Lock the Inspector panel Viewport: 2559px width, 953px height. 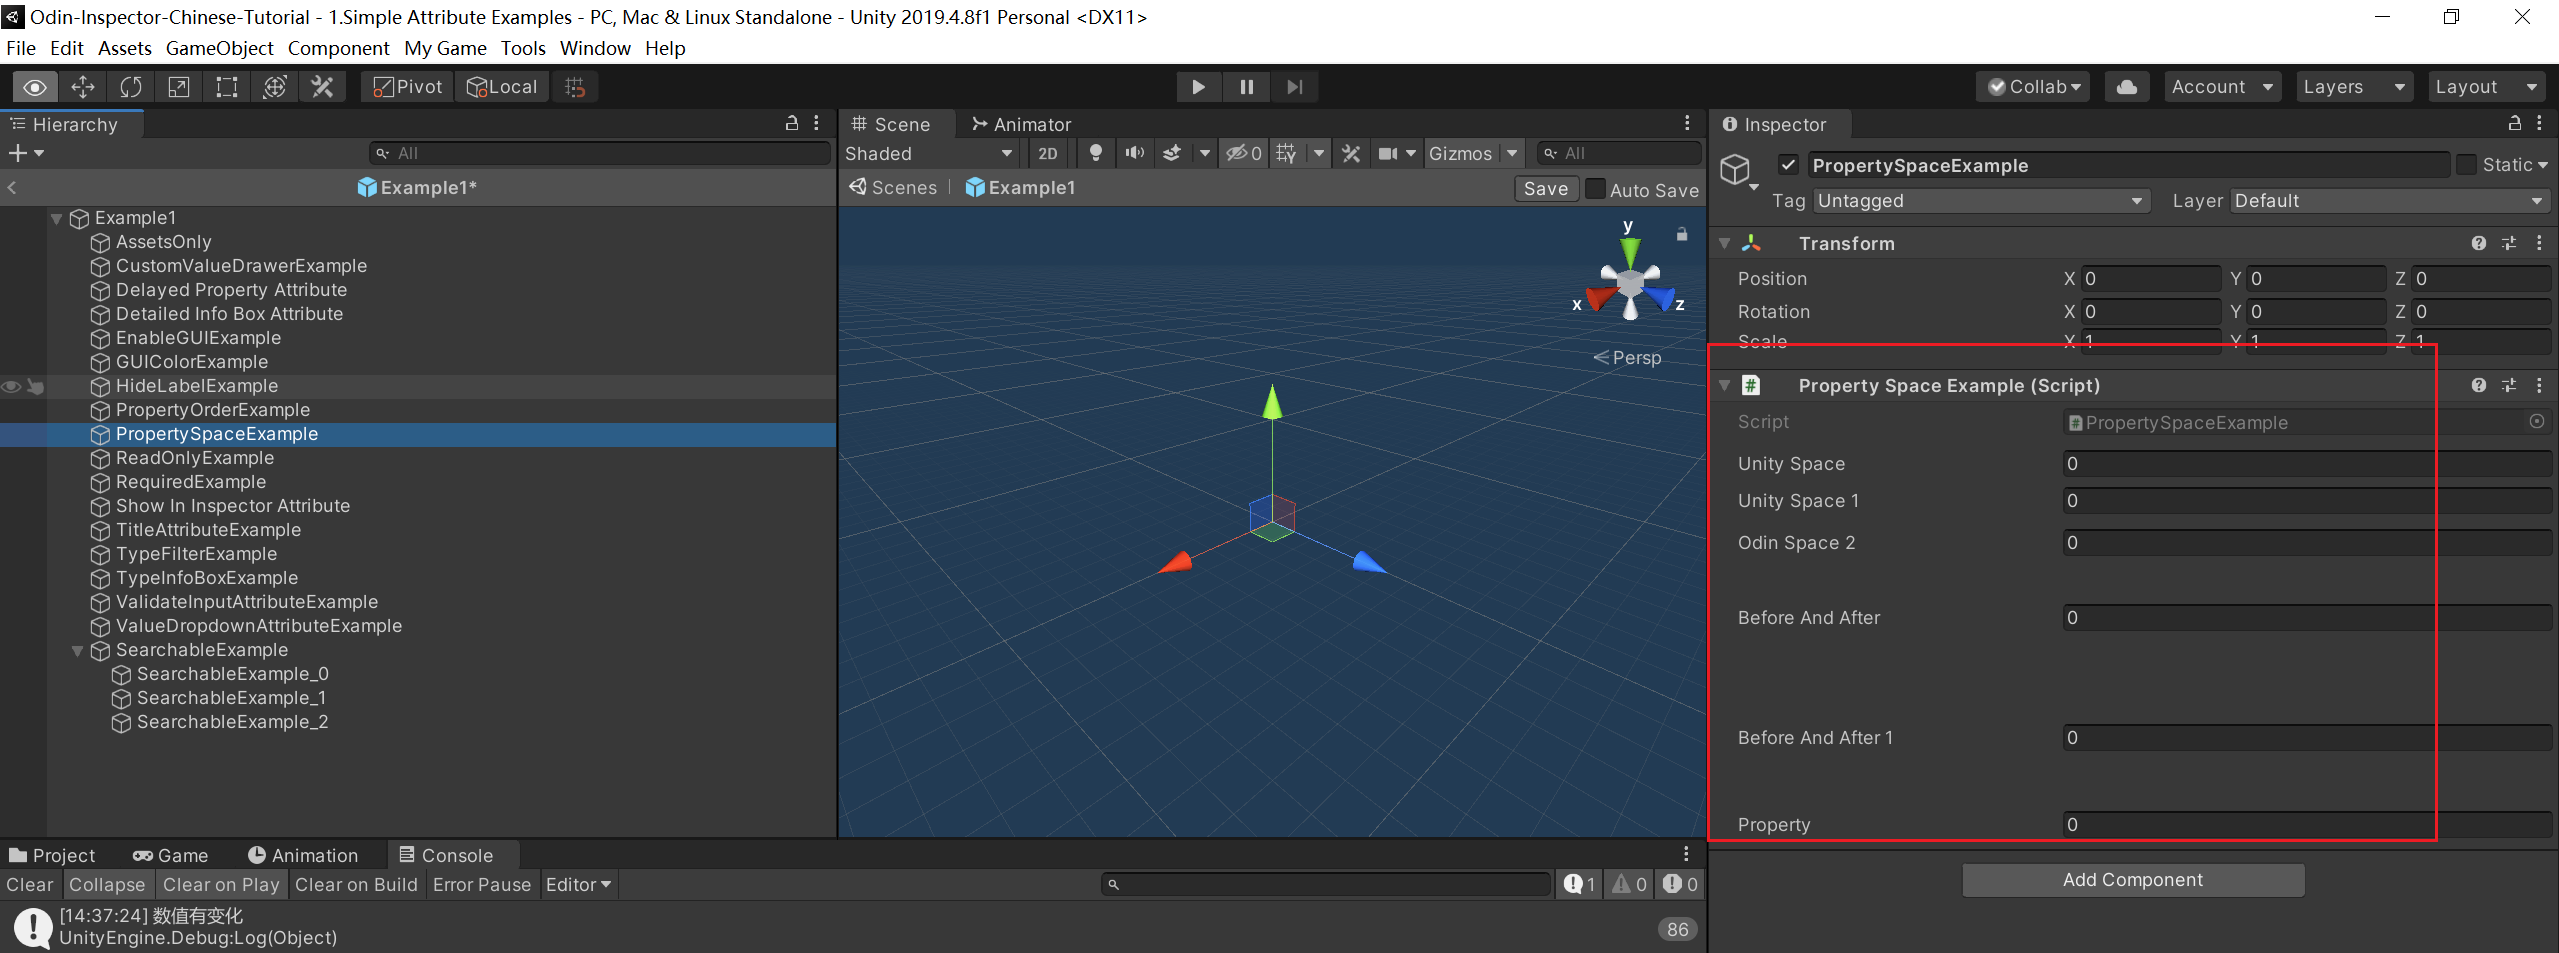2515,123
